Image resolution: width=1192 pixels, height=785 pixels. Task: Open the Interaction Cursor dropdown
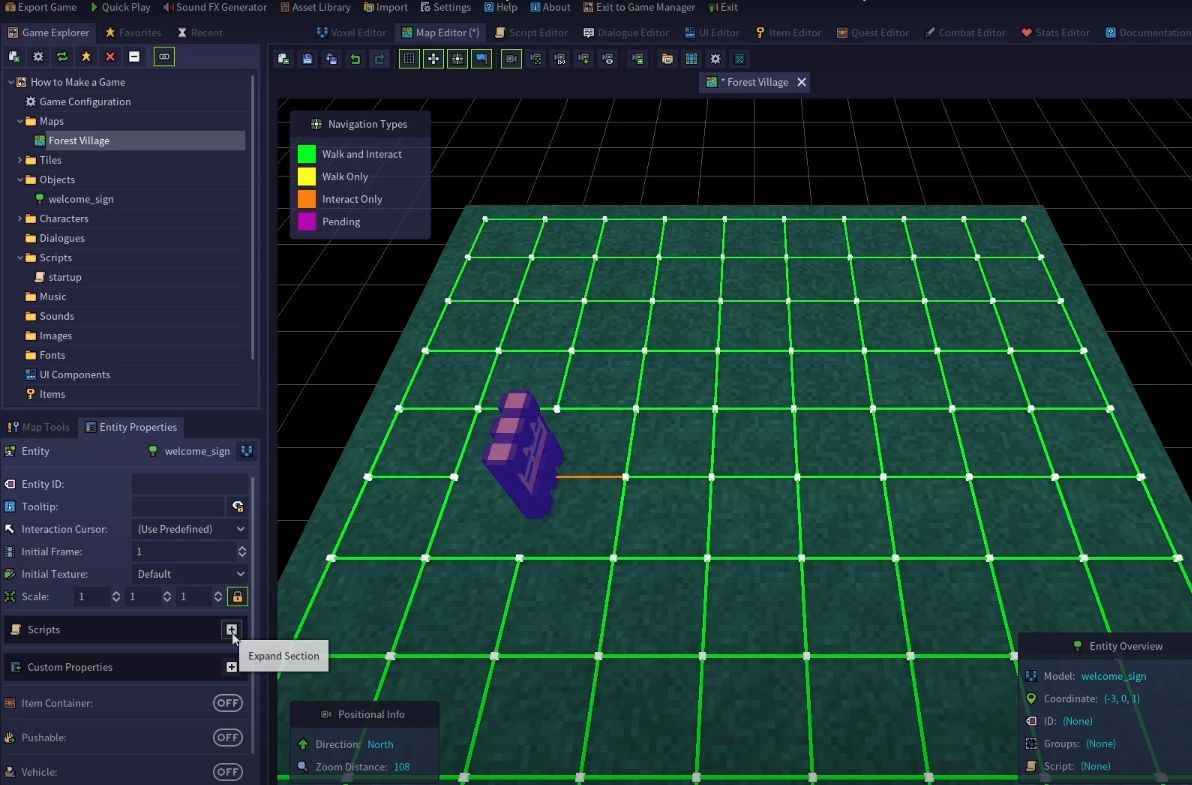click(190, 529)
